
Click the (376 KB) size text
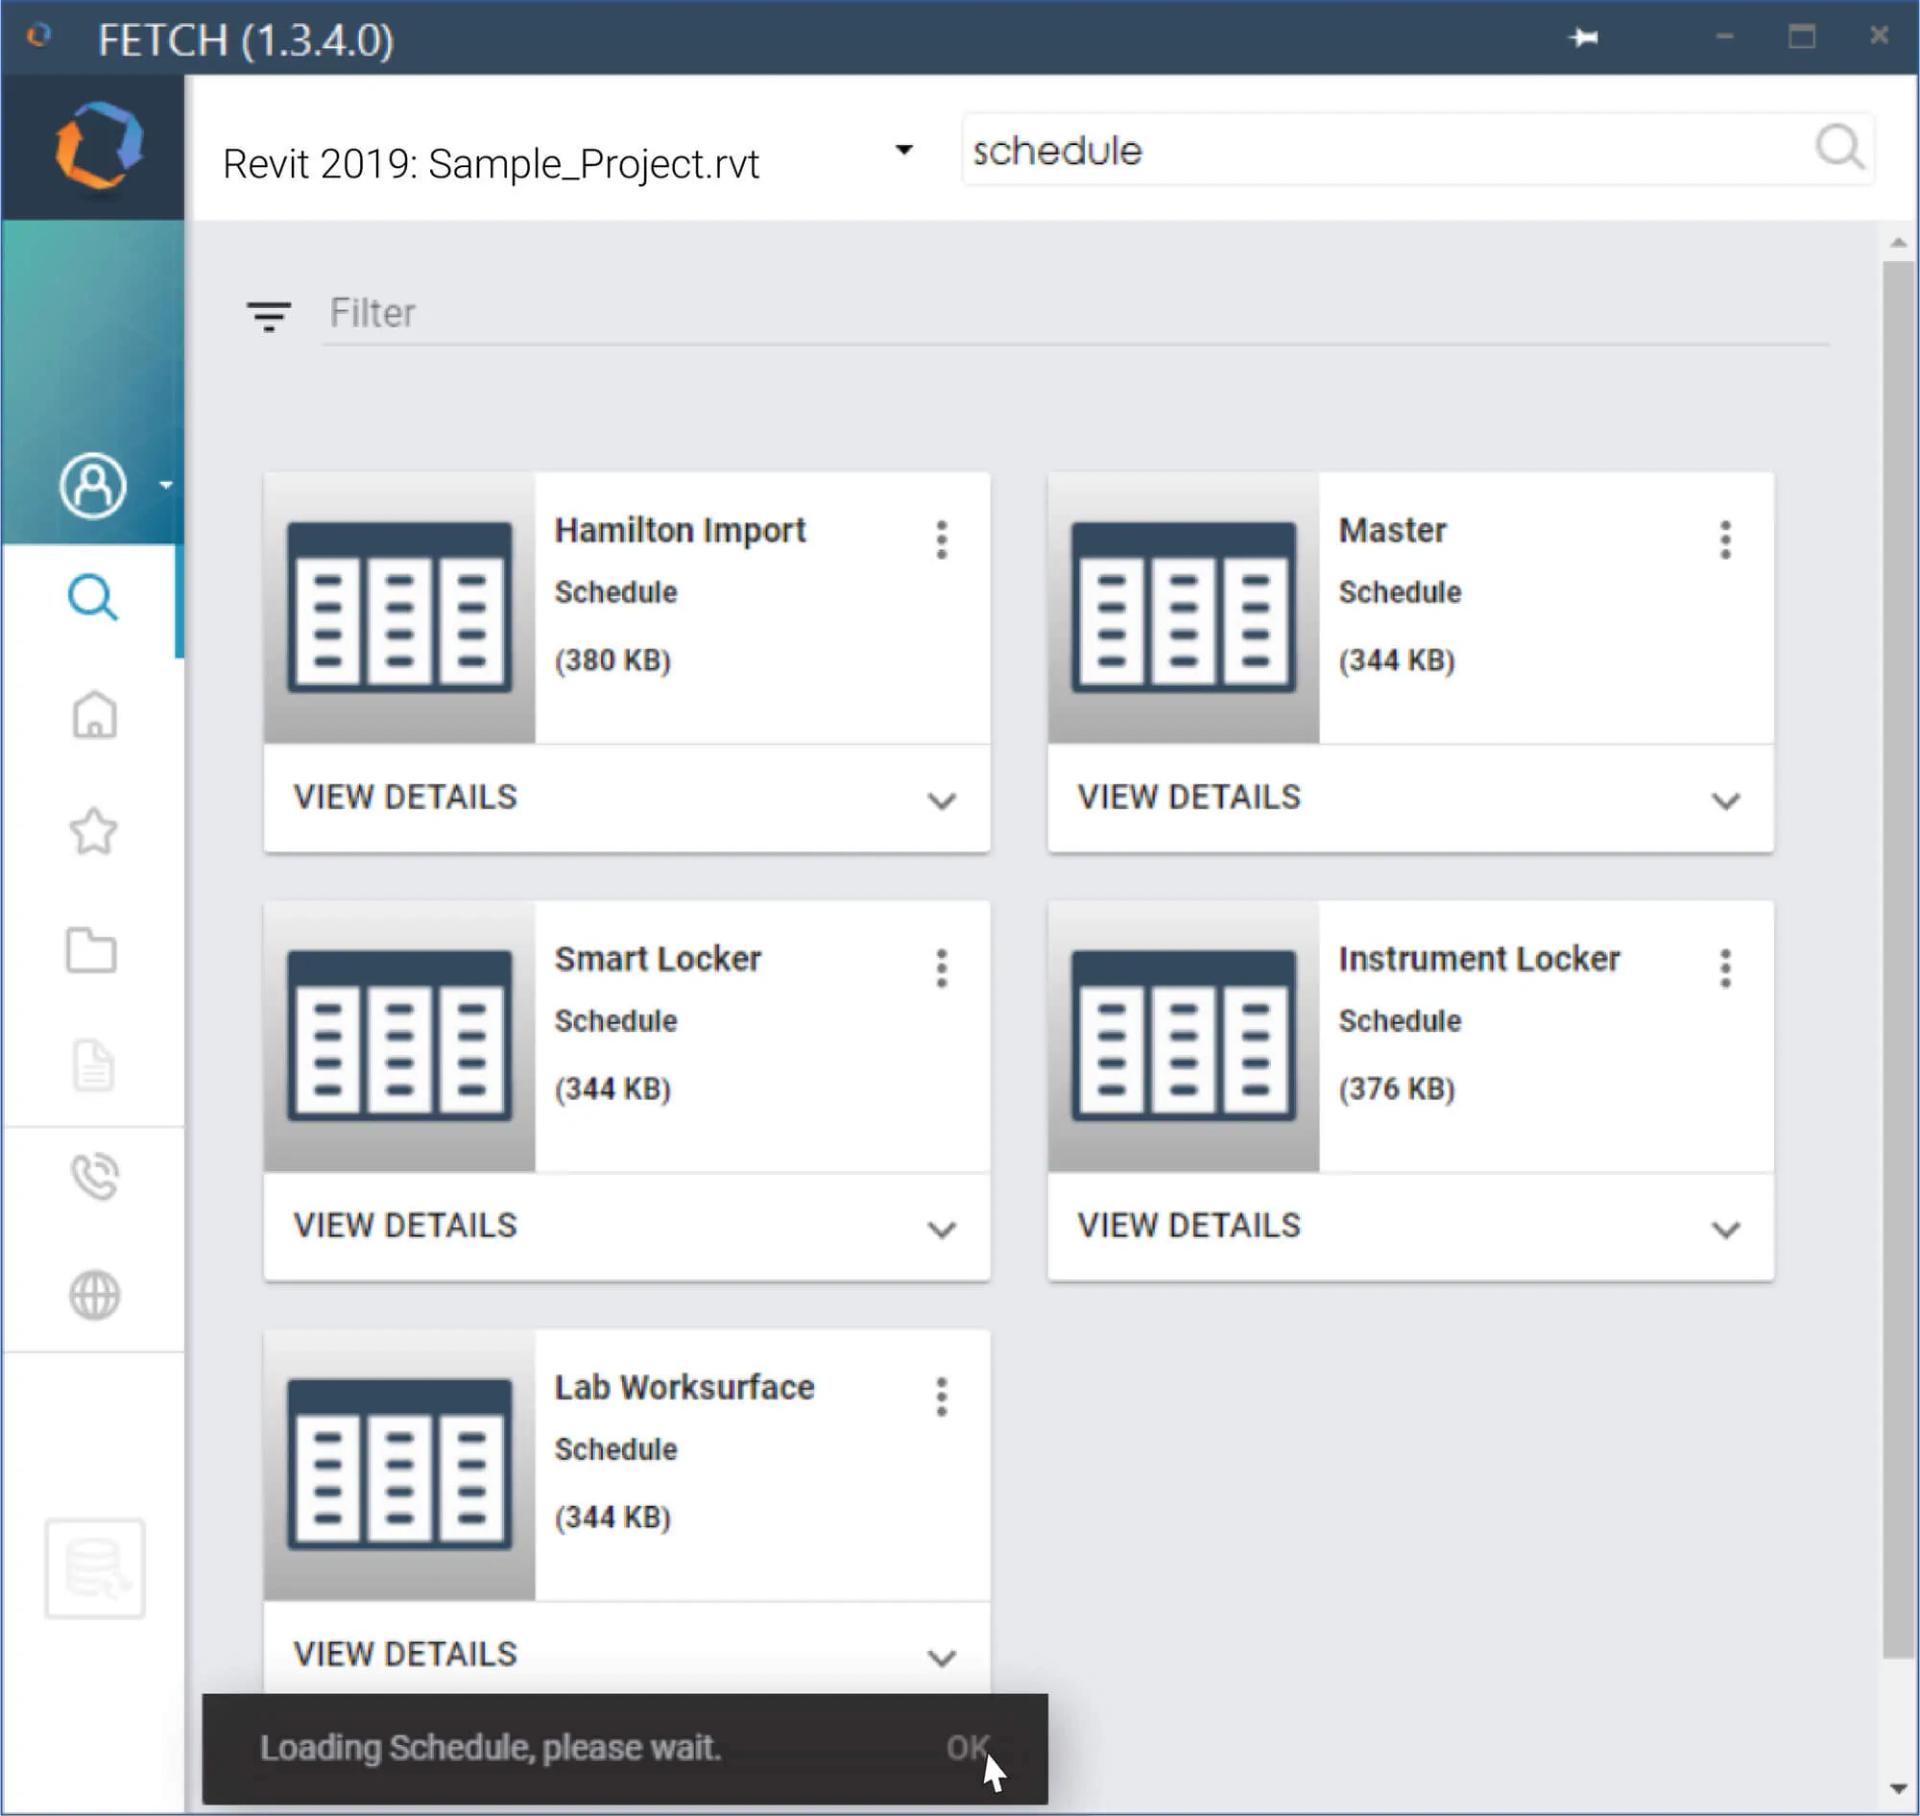[x=1396, y=1088]
